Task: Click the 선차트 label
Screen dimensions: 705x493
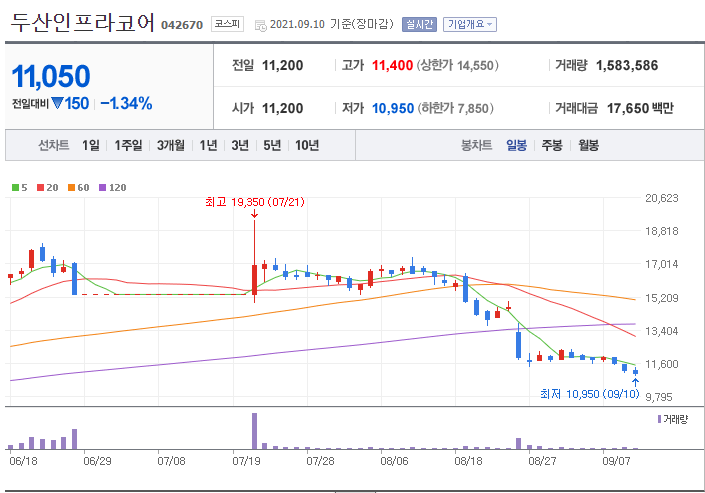Action: tap(54, 145)
